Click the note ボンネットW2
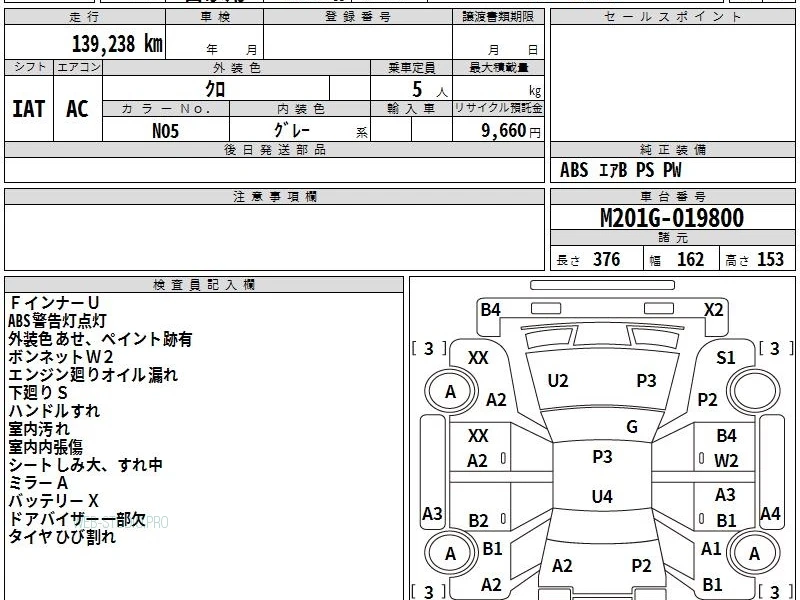 (x=61, y=357)
